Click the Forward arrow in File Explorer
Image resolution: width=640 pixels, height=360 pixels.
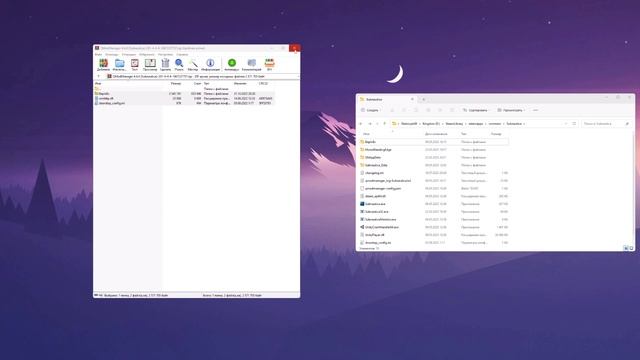tap(370, 124)
